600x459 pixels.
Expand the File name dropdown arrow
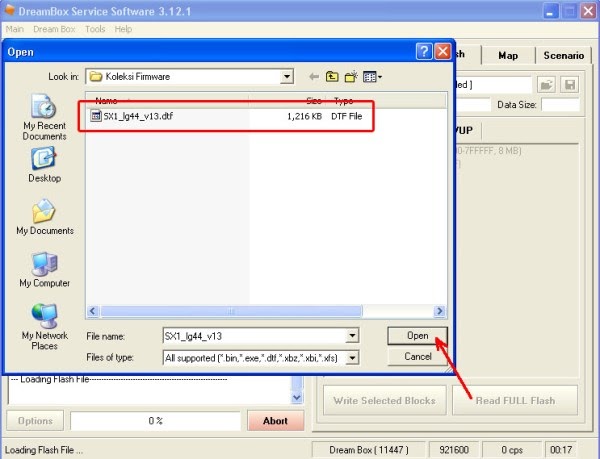tap(352, 336)
